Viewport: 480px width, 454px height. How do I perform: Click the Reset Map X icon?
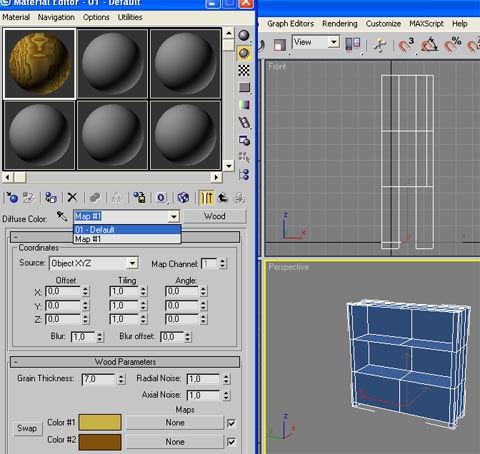[x=72, y=197]
